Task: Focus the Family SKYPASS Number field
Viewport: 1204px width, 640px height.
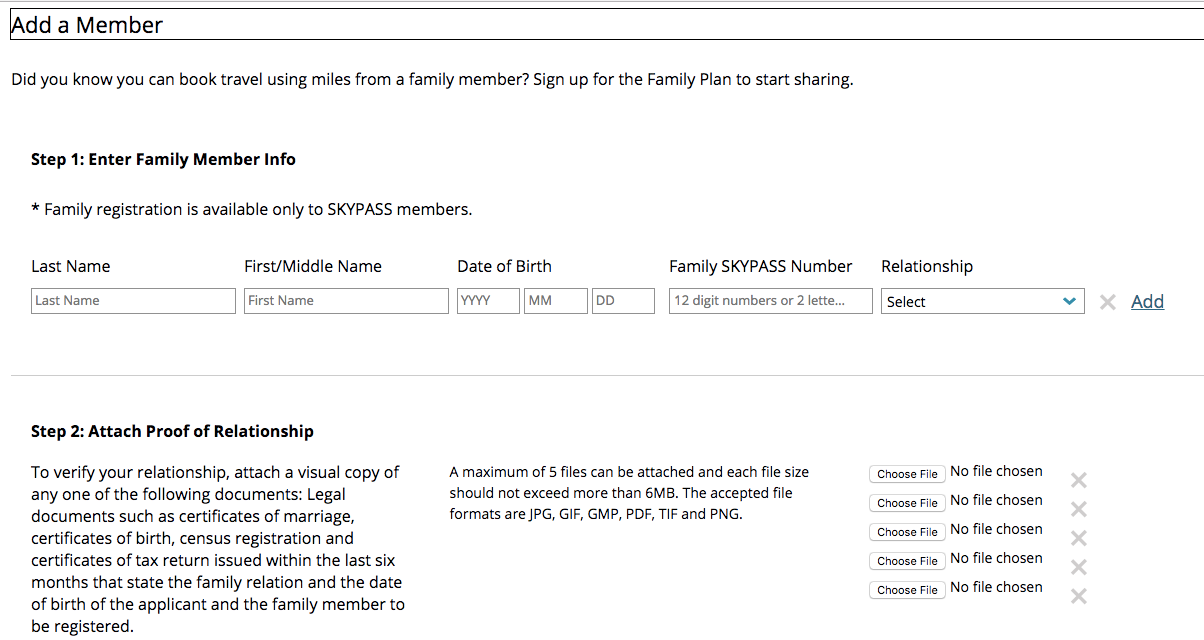Action: pyautogui.click(x=770, y=301)
